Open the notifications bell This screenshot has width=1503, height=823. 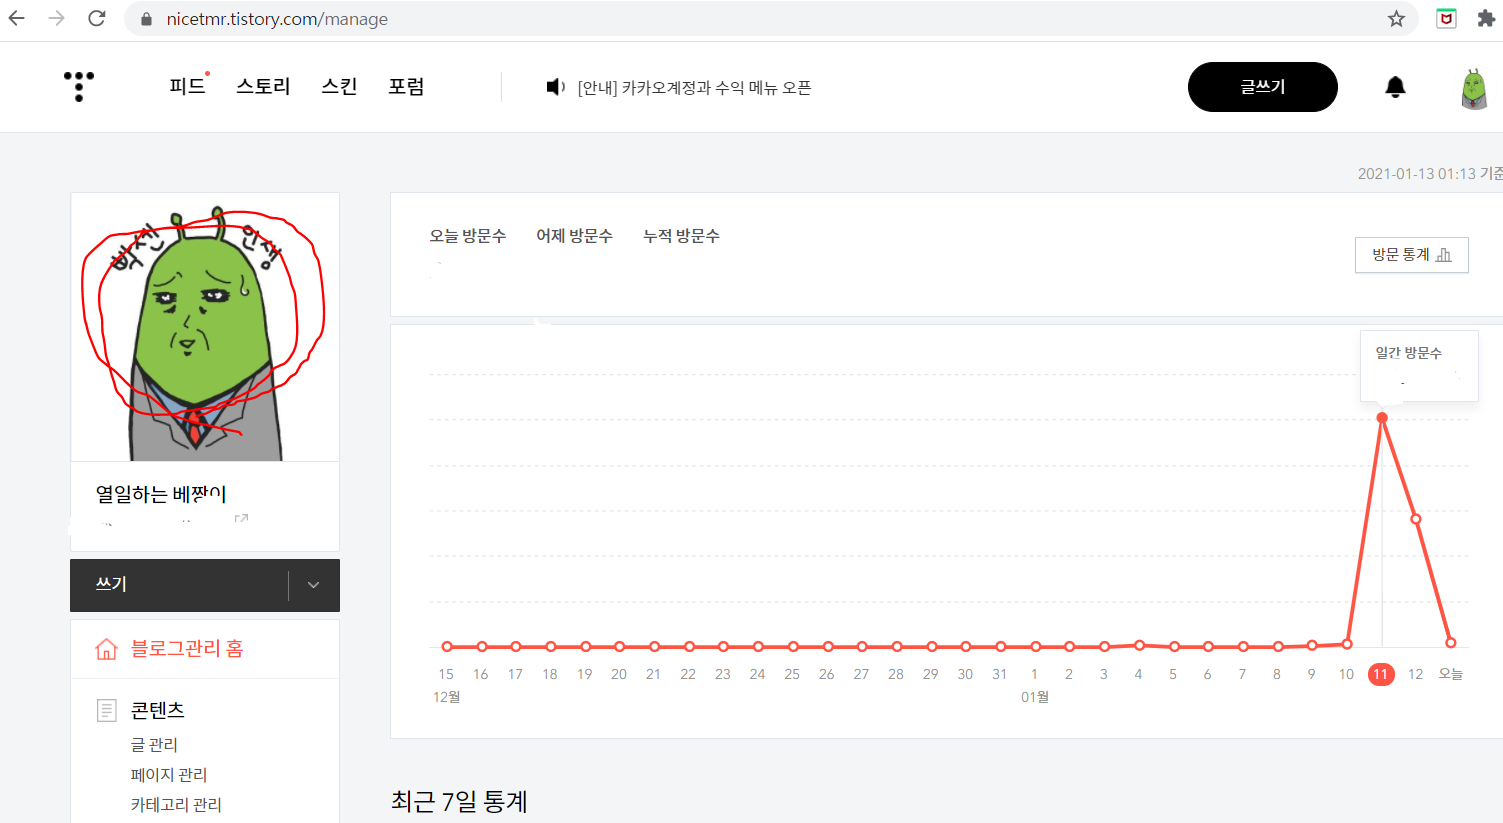tap(1395, 87)
